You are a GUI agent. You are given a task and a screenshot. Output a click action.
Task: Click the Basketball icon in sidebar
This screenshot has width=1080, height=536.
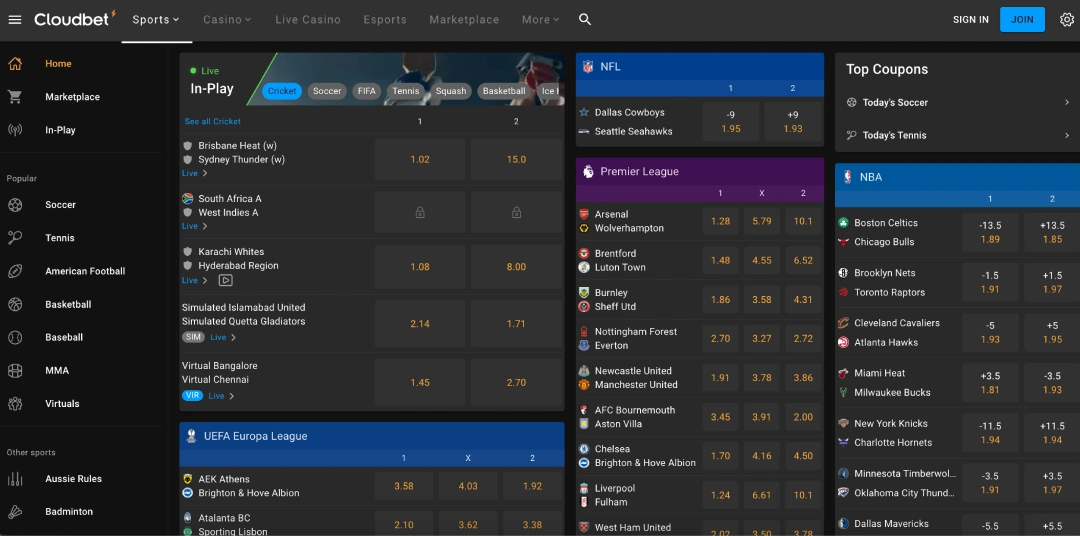pyautogui.click(x=14, y=304)
